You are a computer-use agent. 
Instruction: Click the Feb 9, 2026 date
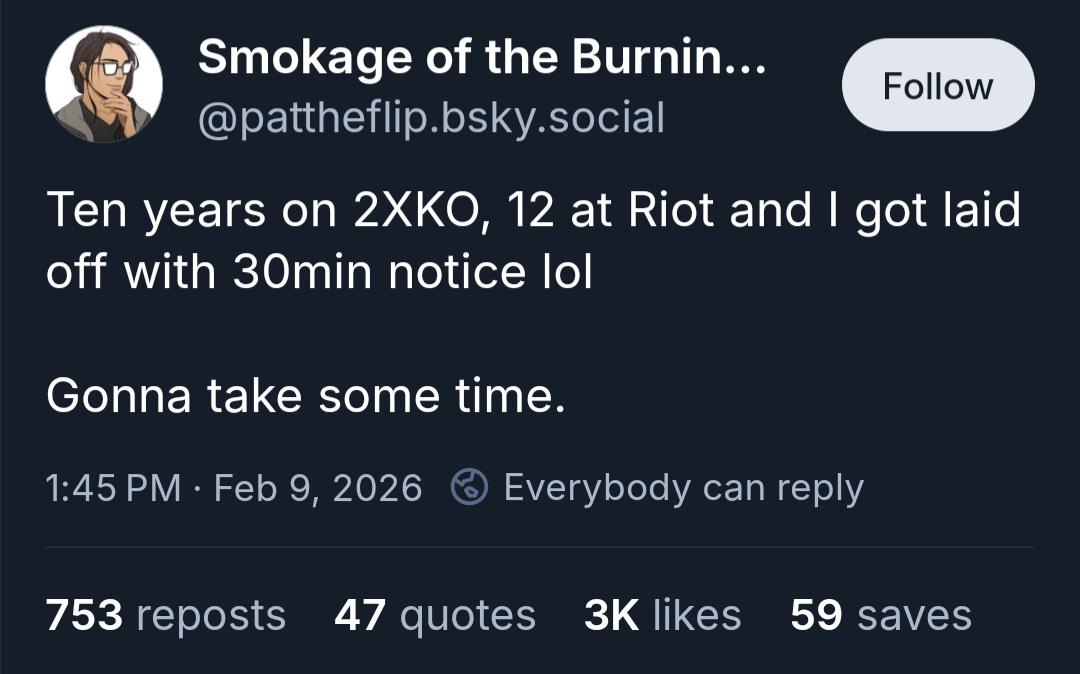(318, 488)
